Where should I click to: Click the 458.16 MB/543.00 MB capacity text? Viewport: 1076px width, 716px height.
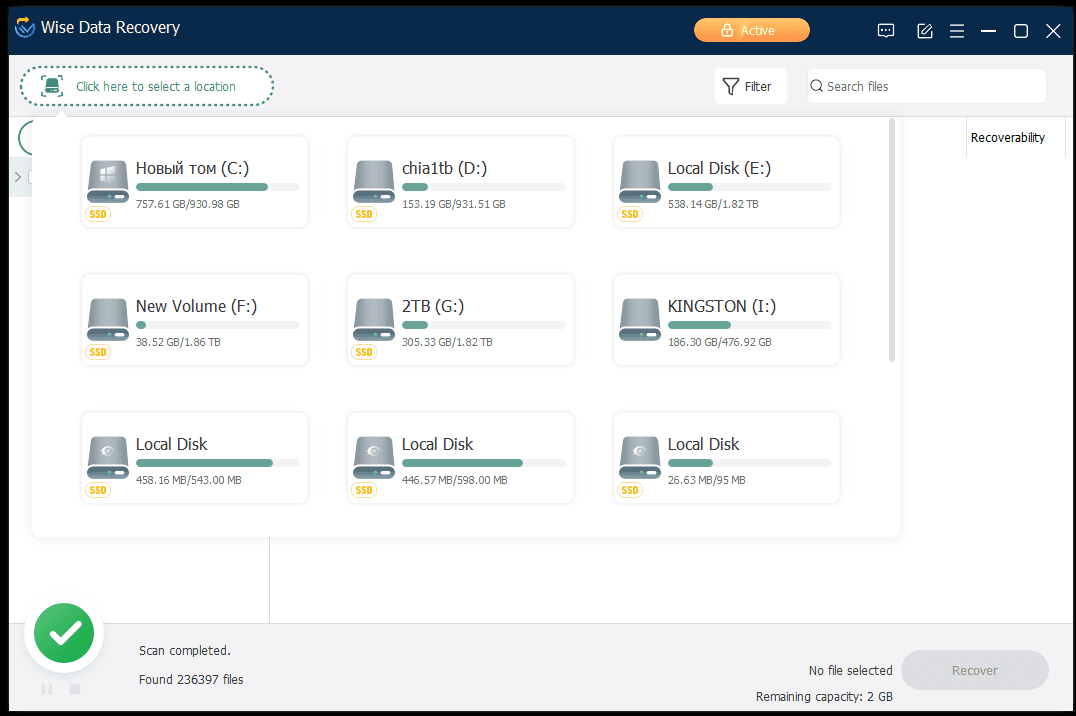coord(189,480)
